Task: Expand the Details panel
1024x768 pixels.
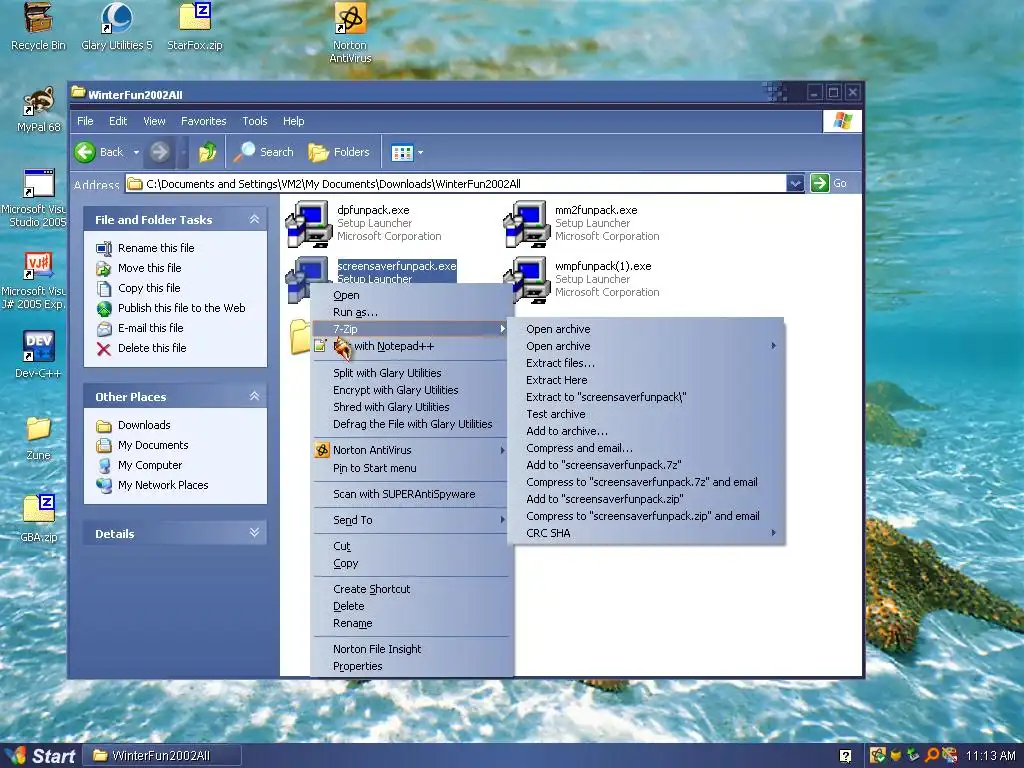Action: 254,533
